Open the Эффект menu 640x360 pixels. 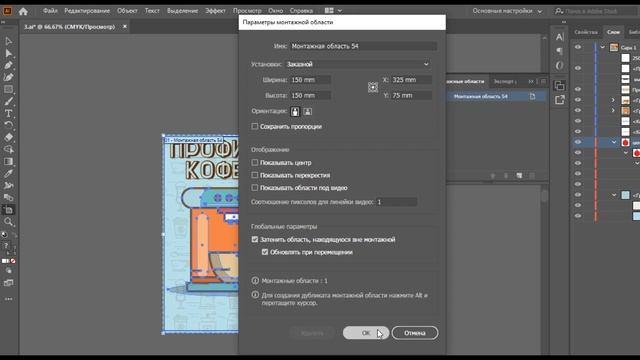coord(215,11)
